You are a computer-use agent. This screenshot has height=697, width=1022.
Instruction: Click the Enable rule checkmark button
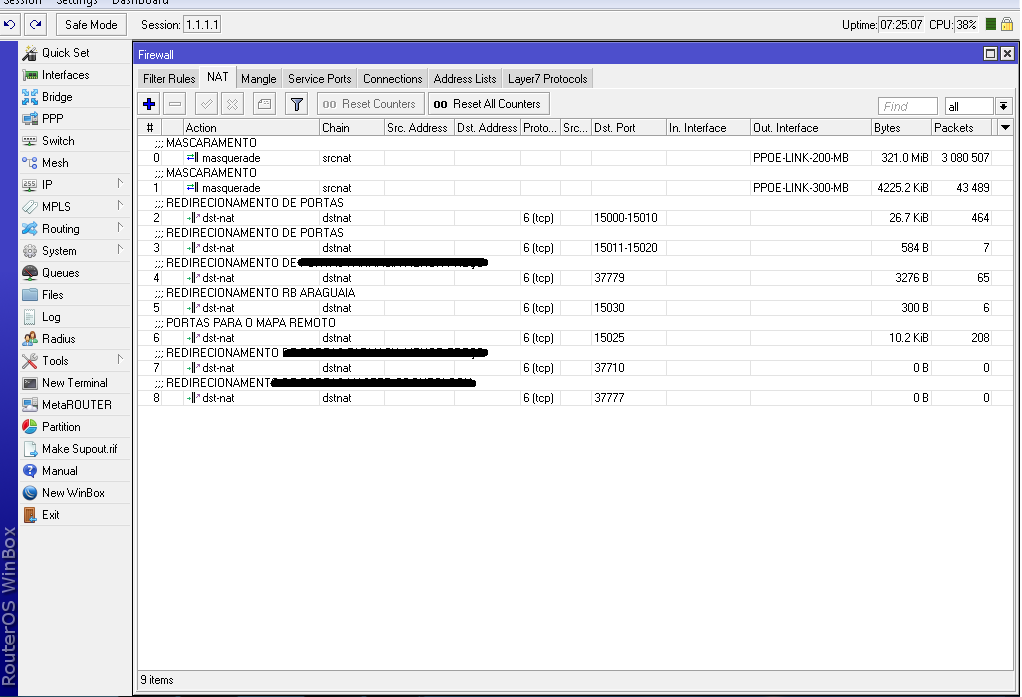207,104
